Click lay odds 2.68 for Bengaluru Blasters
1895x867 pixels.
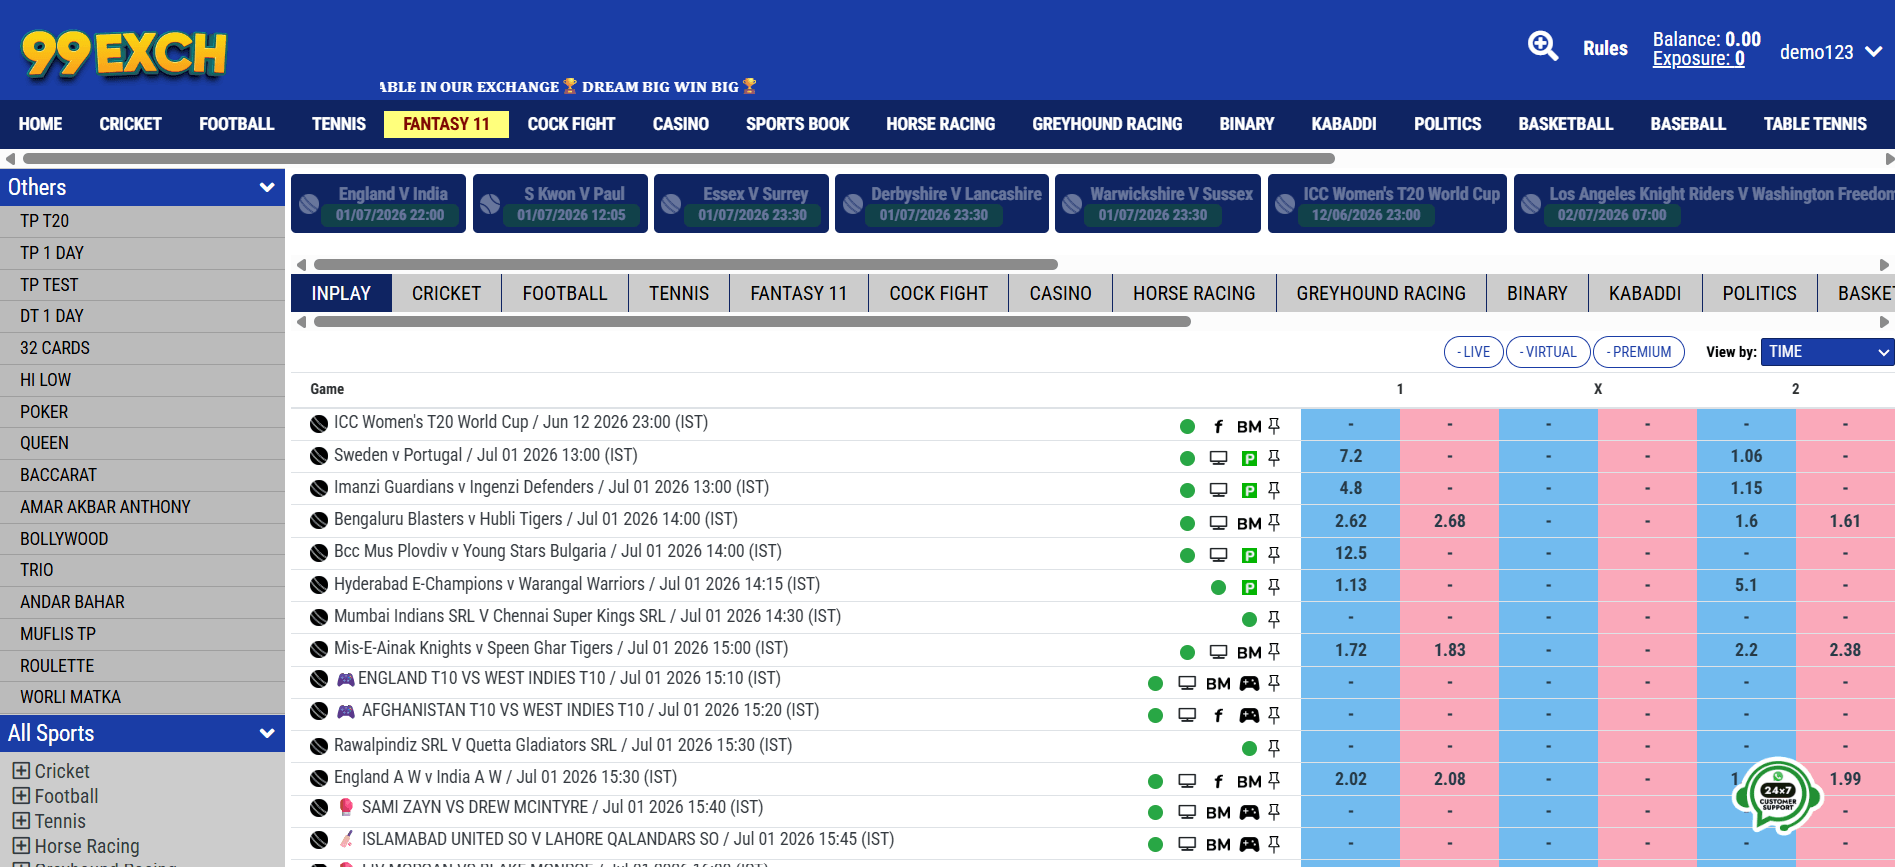click(x=1449, y=521)
